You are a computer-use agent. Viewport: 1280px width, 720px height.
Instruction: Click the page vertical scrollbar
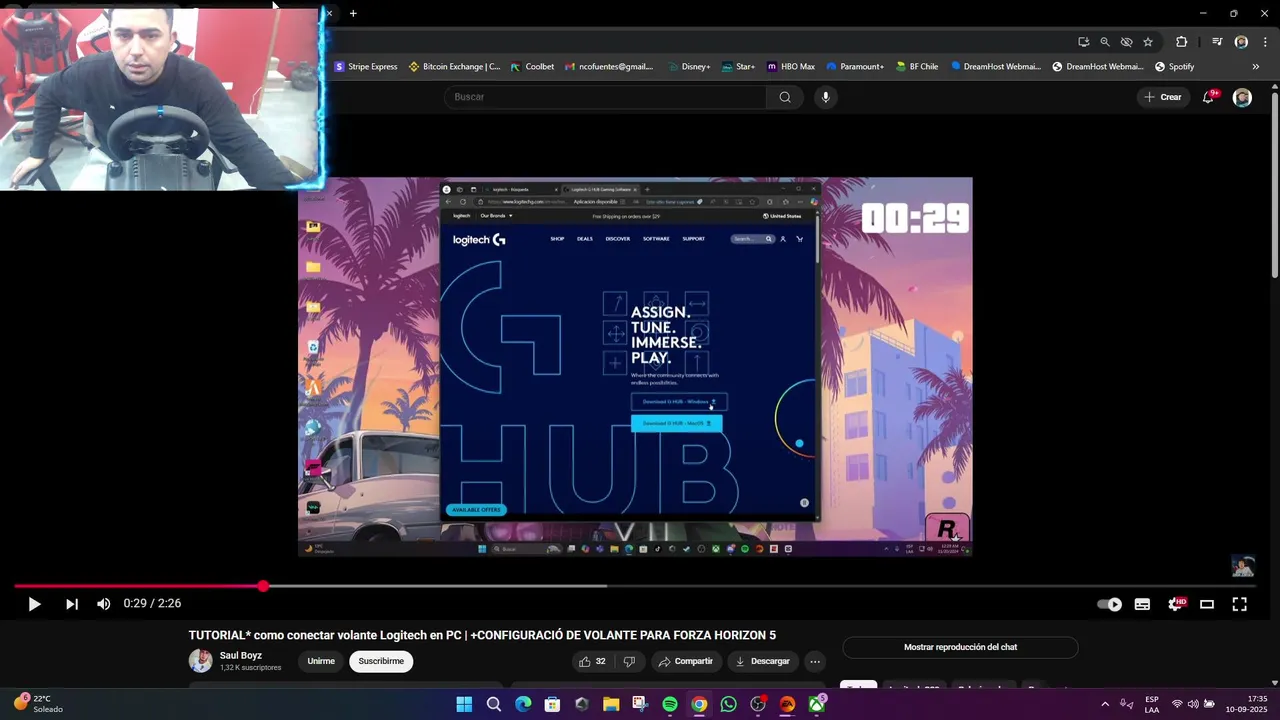[1274, 185]
